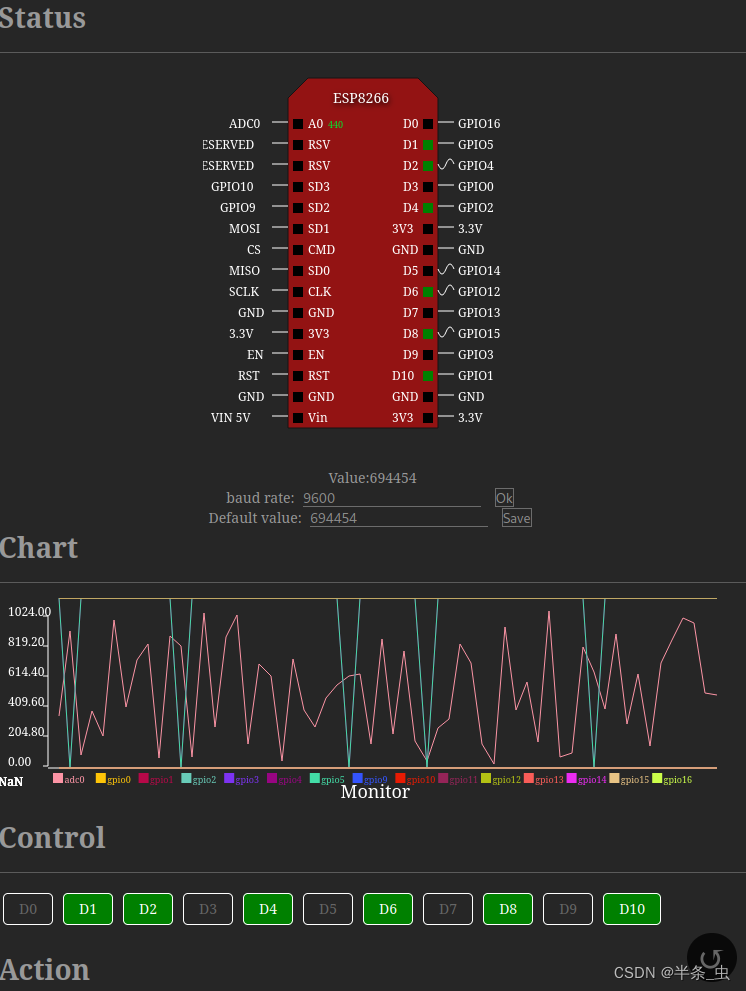The image size is (746, 991).
Task: Click the CMD pin square
Action: [298, 250]
